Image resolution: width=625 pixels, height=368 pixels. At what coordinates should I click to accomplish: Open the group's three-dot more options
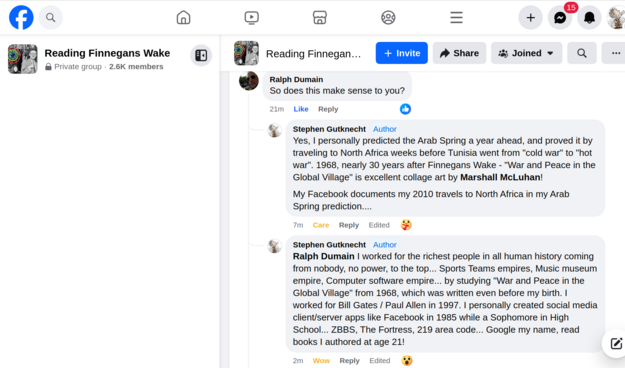[615, 53]
